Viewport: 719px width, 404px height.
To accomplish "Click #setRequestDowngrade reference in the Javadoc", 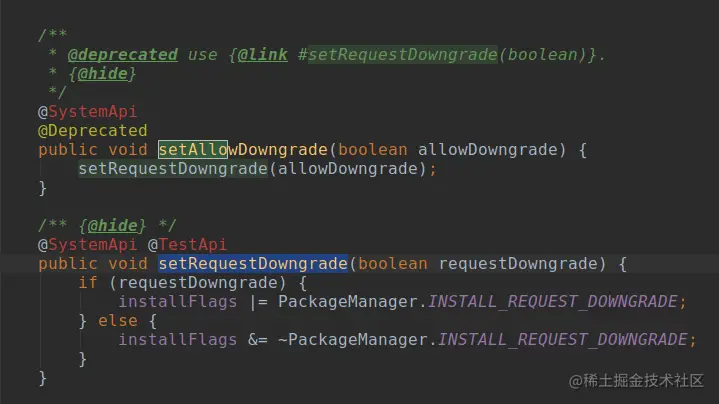I will [x=398, y=55].
